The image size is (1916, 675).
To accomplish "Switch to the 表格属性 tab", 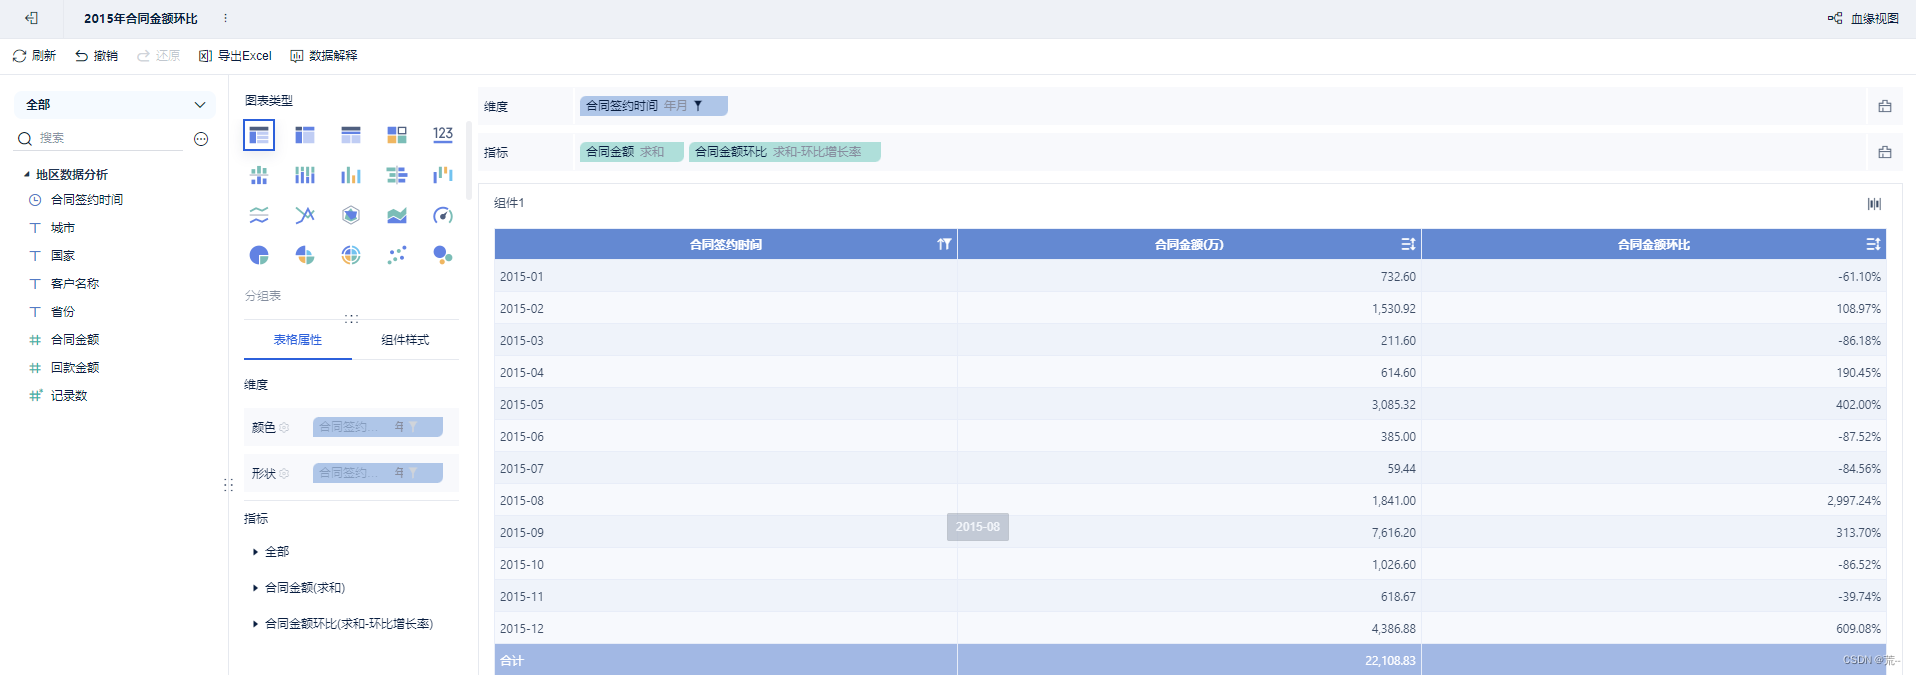I will point(298,340).
